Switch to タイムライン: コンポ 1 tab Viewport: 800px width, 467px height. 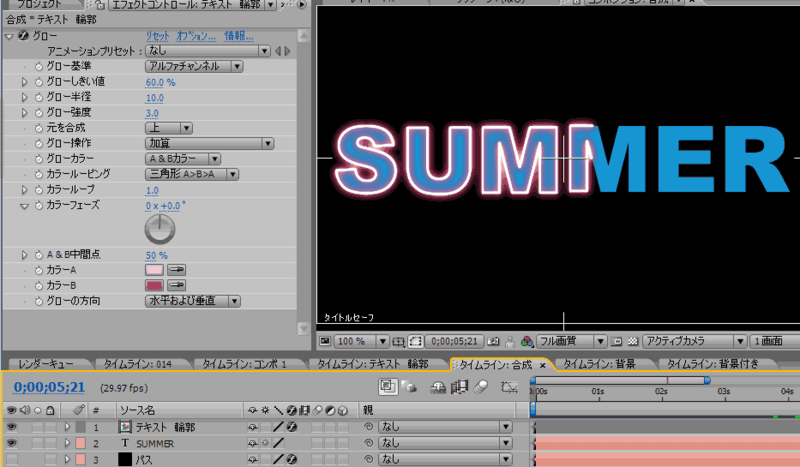244,364
